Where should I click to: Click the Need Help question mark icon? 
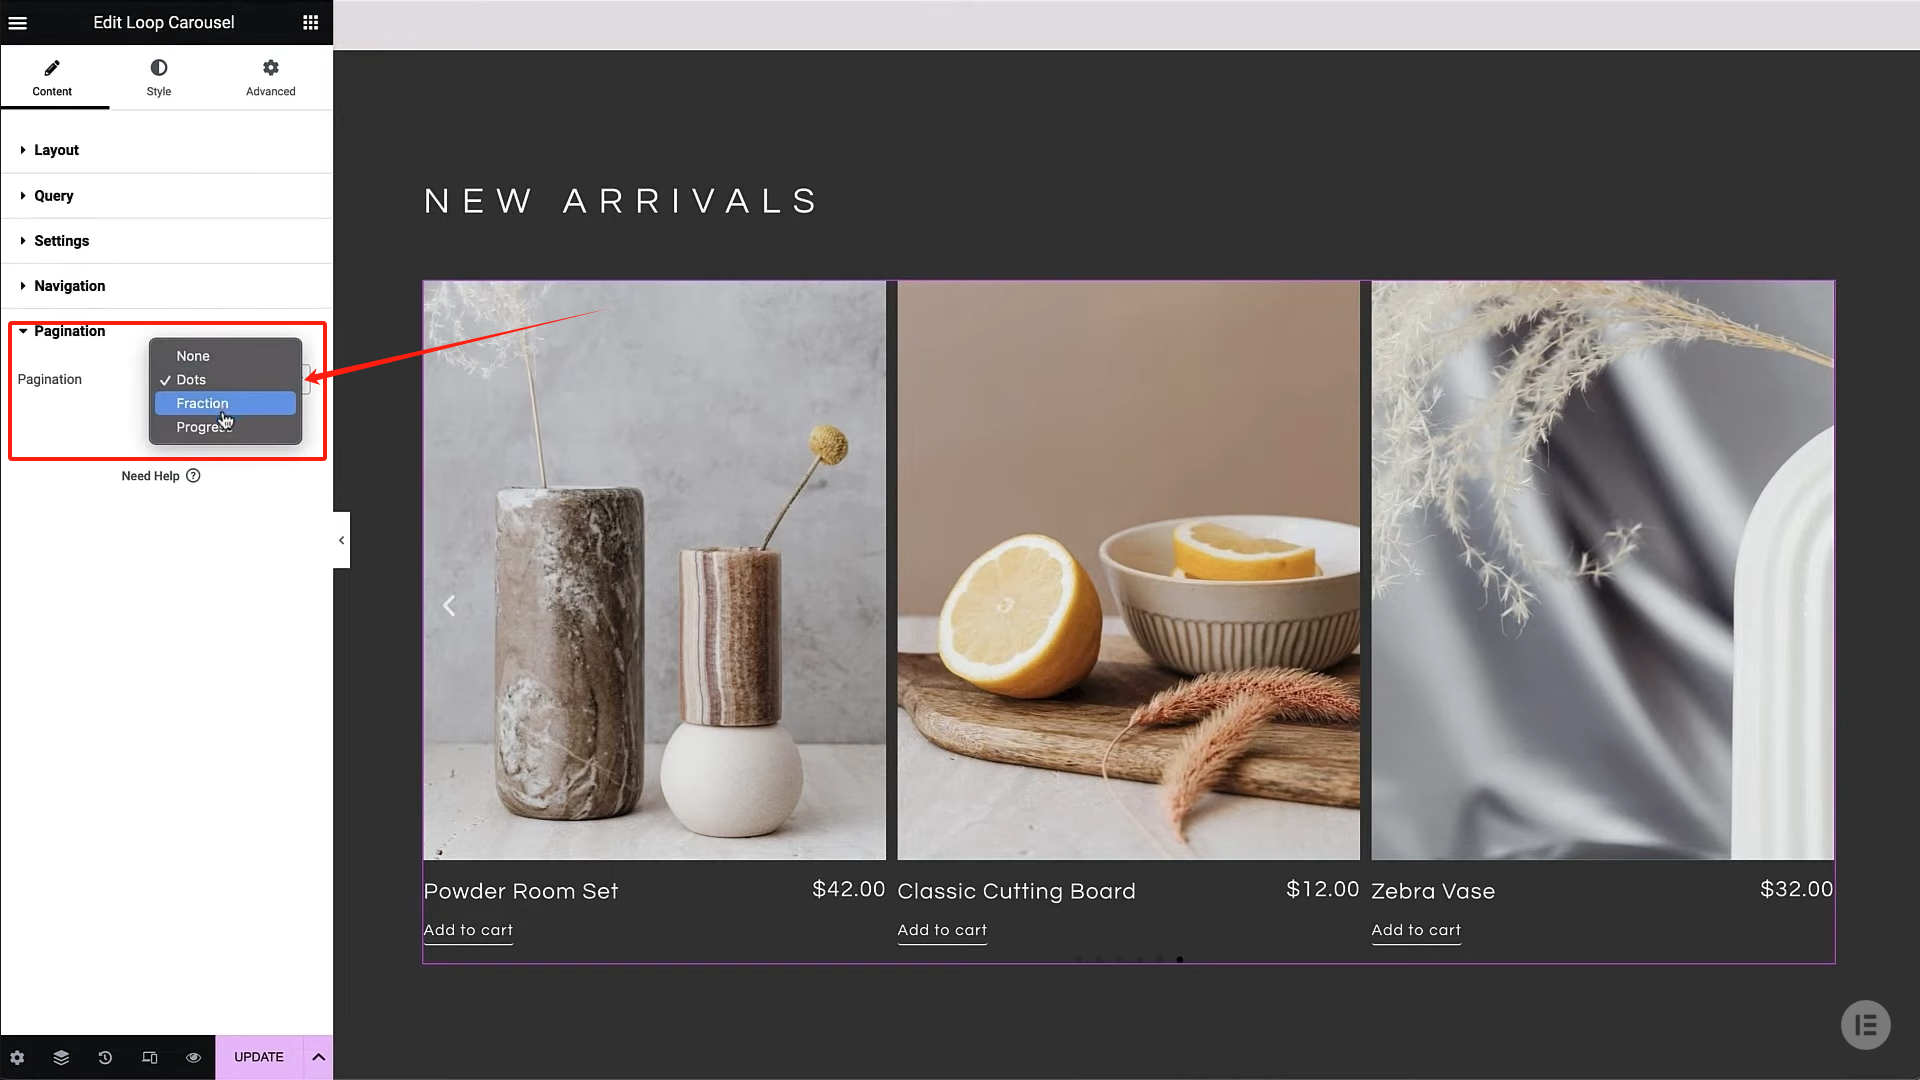[x=194, y=476]
